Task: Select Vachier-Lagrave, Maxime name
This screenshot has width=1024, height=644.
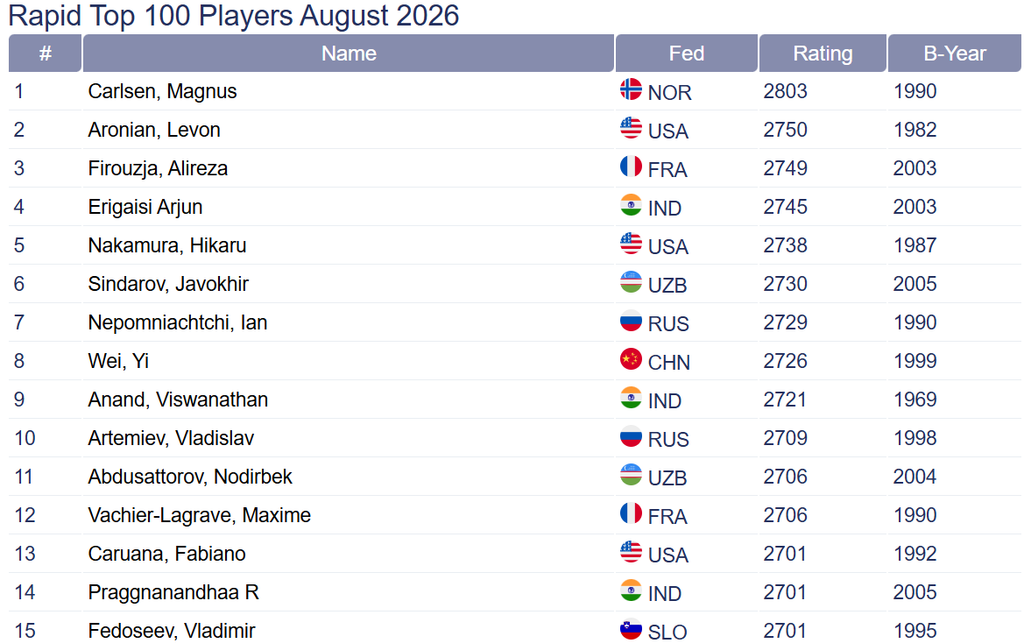Action: tap(199, 515)
